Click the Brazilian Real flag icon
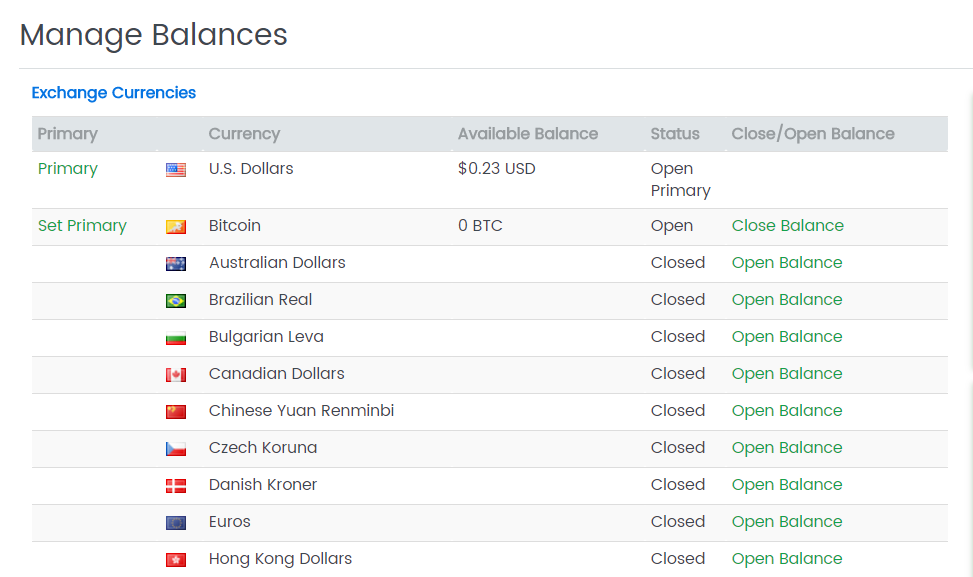The height and width of the screenshot is (577, 973). 176,301
